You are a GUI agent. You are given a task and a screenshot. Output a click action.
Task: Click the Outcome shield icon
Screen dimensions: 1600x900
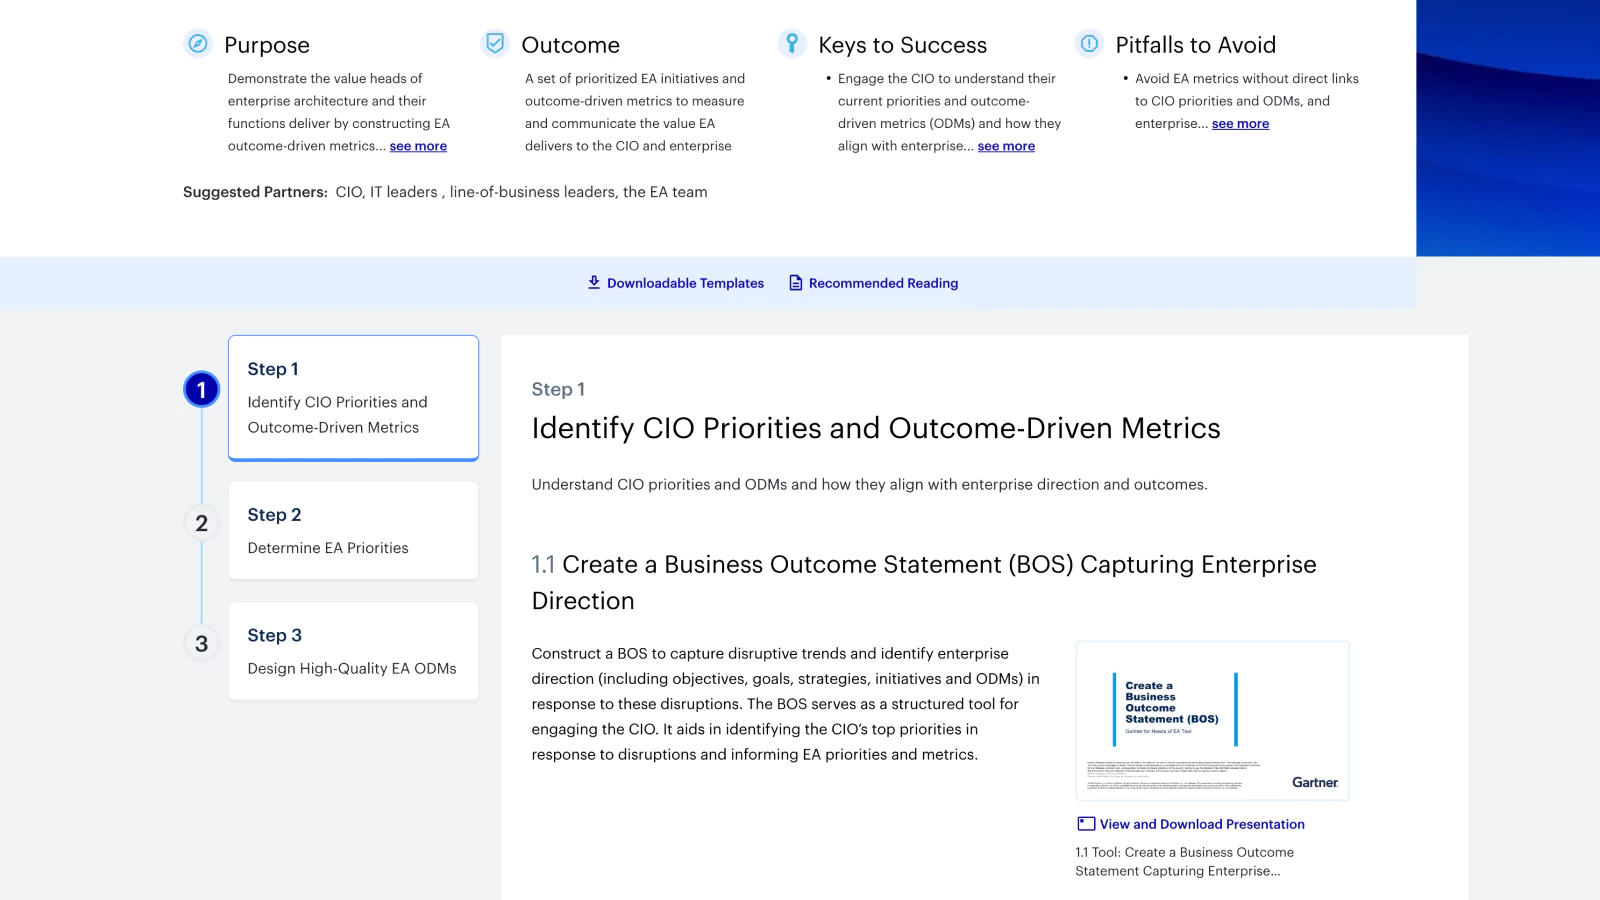494,44
